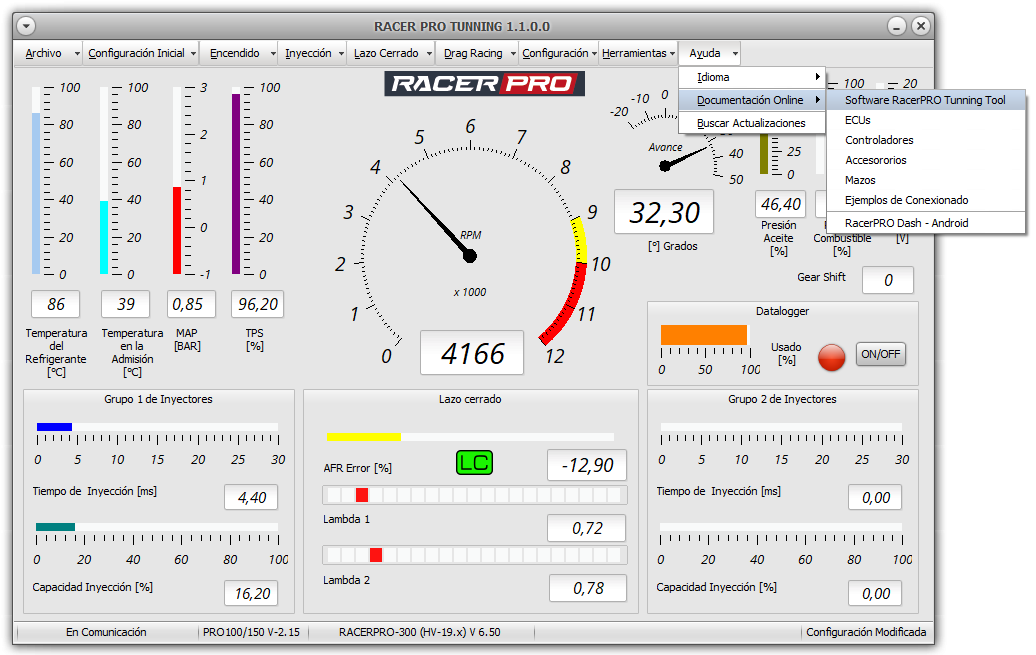Open the Inyección menu

pos(309,54)
